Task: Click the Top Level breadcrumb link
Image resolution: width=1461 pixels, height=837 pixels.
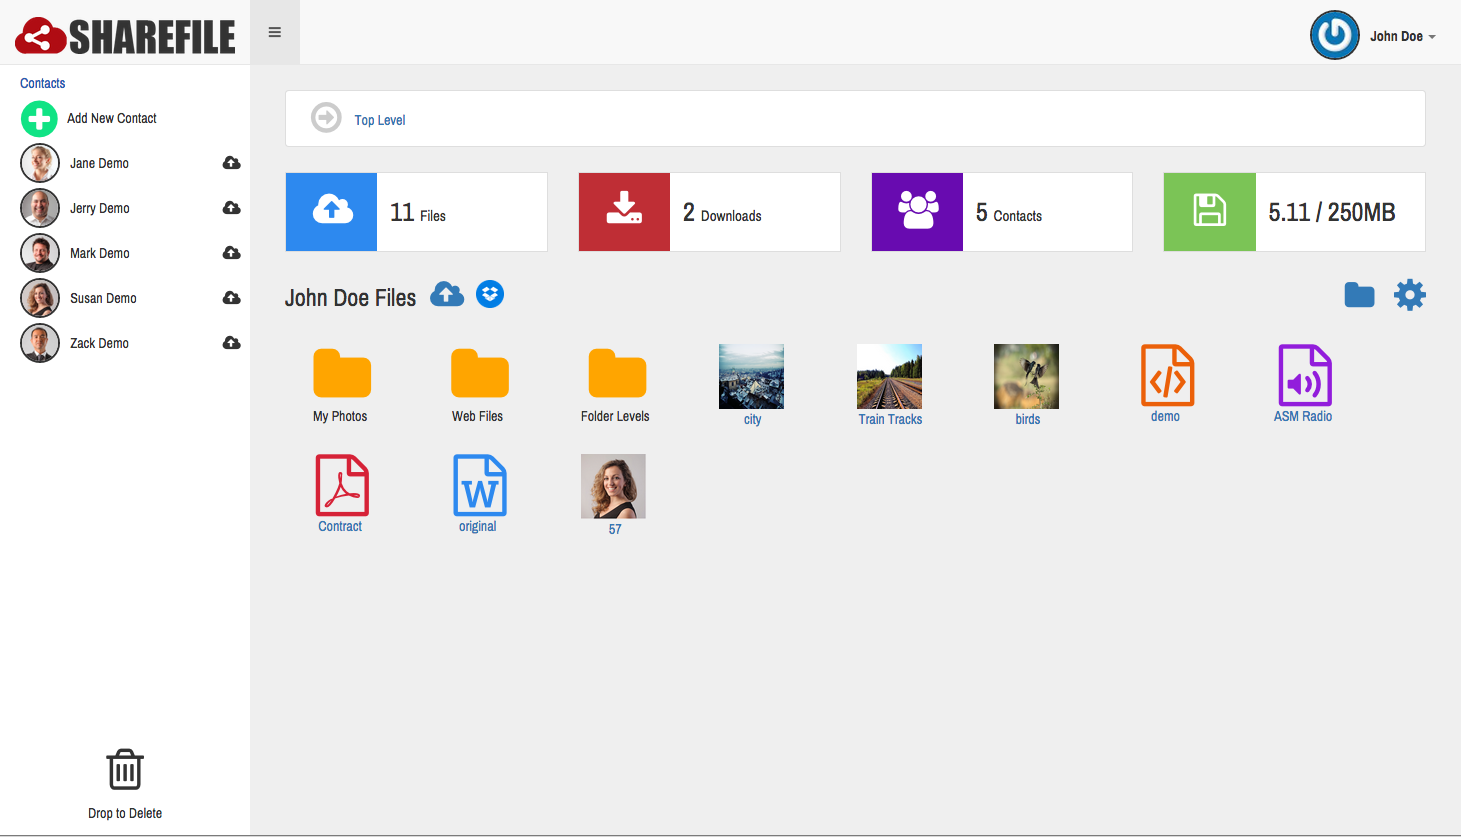Action: (380, 120)
